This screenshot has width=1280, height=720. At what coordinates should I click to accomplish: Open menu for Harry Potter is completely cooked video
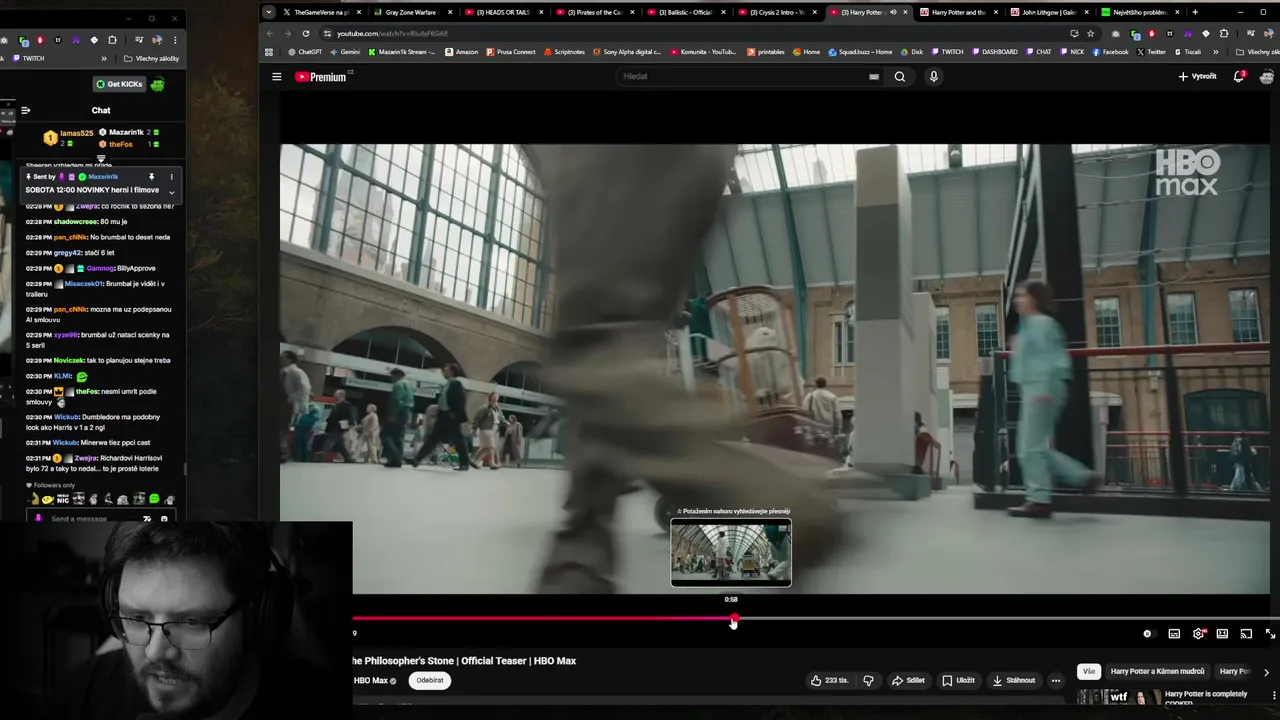tap(1273, 695)
